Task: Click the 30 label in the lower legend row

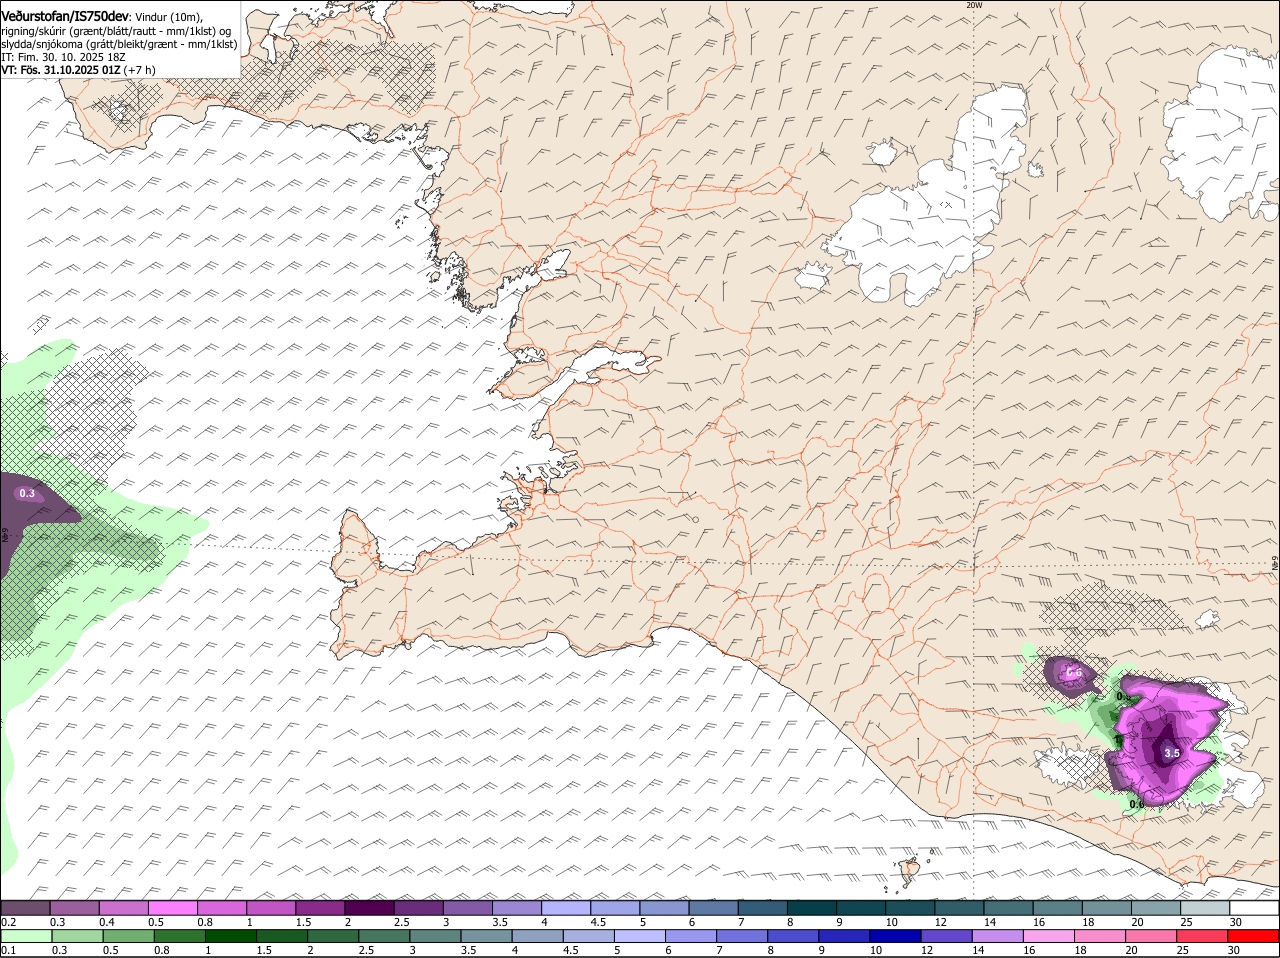Action: coord(1233,950)
